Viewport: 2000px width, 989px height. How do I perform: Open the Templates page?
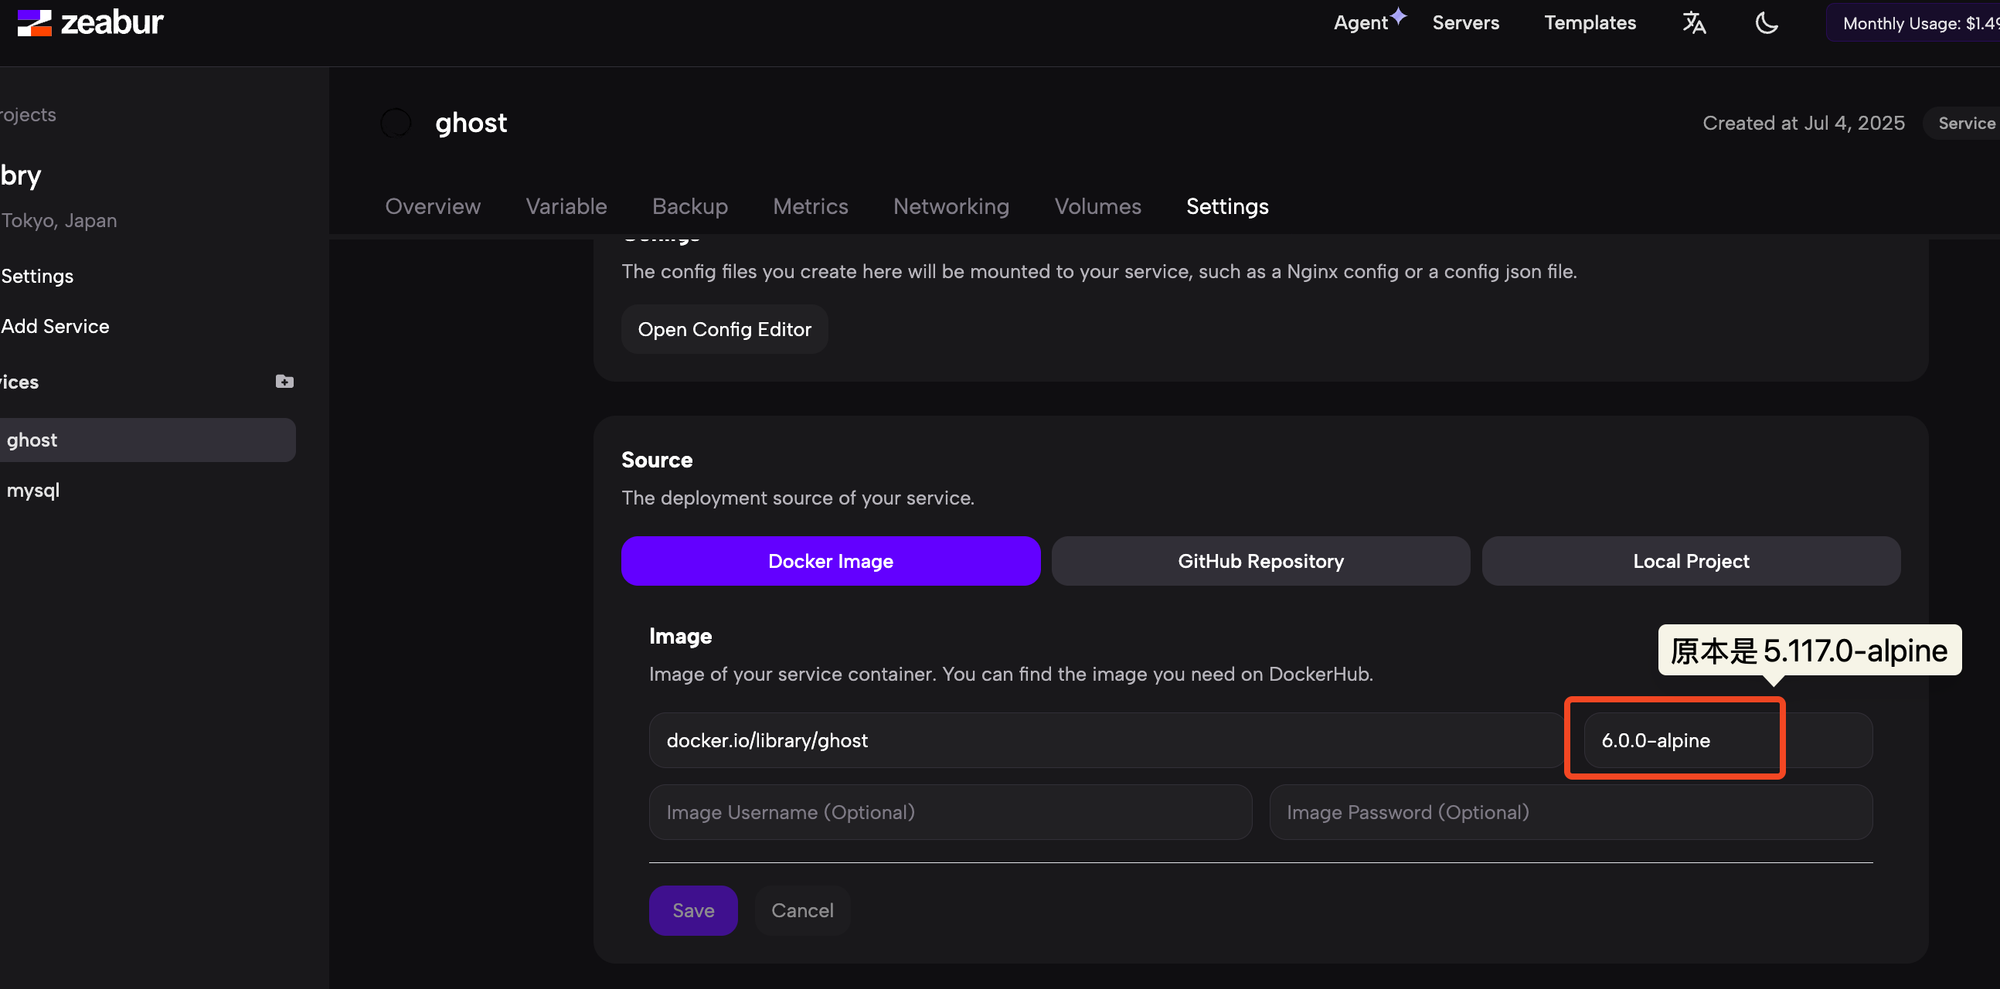[1590, 23]
